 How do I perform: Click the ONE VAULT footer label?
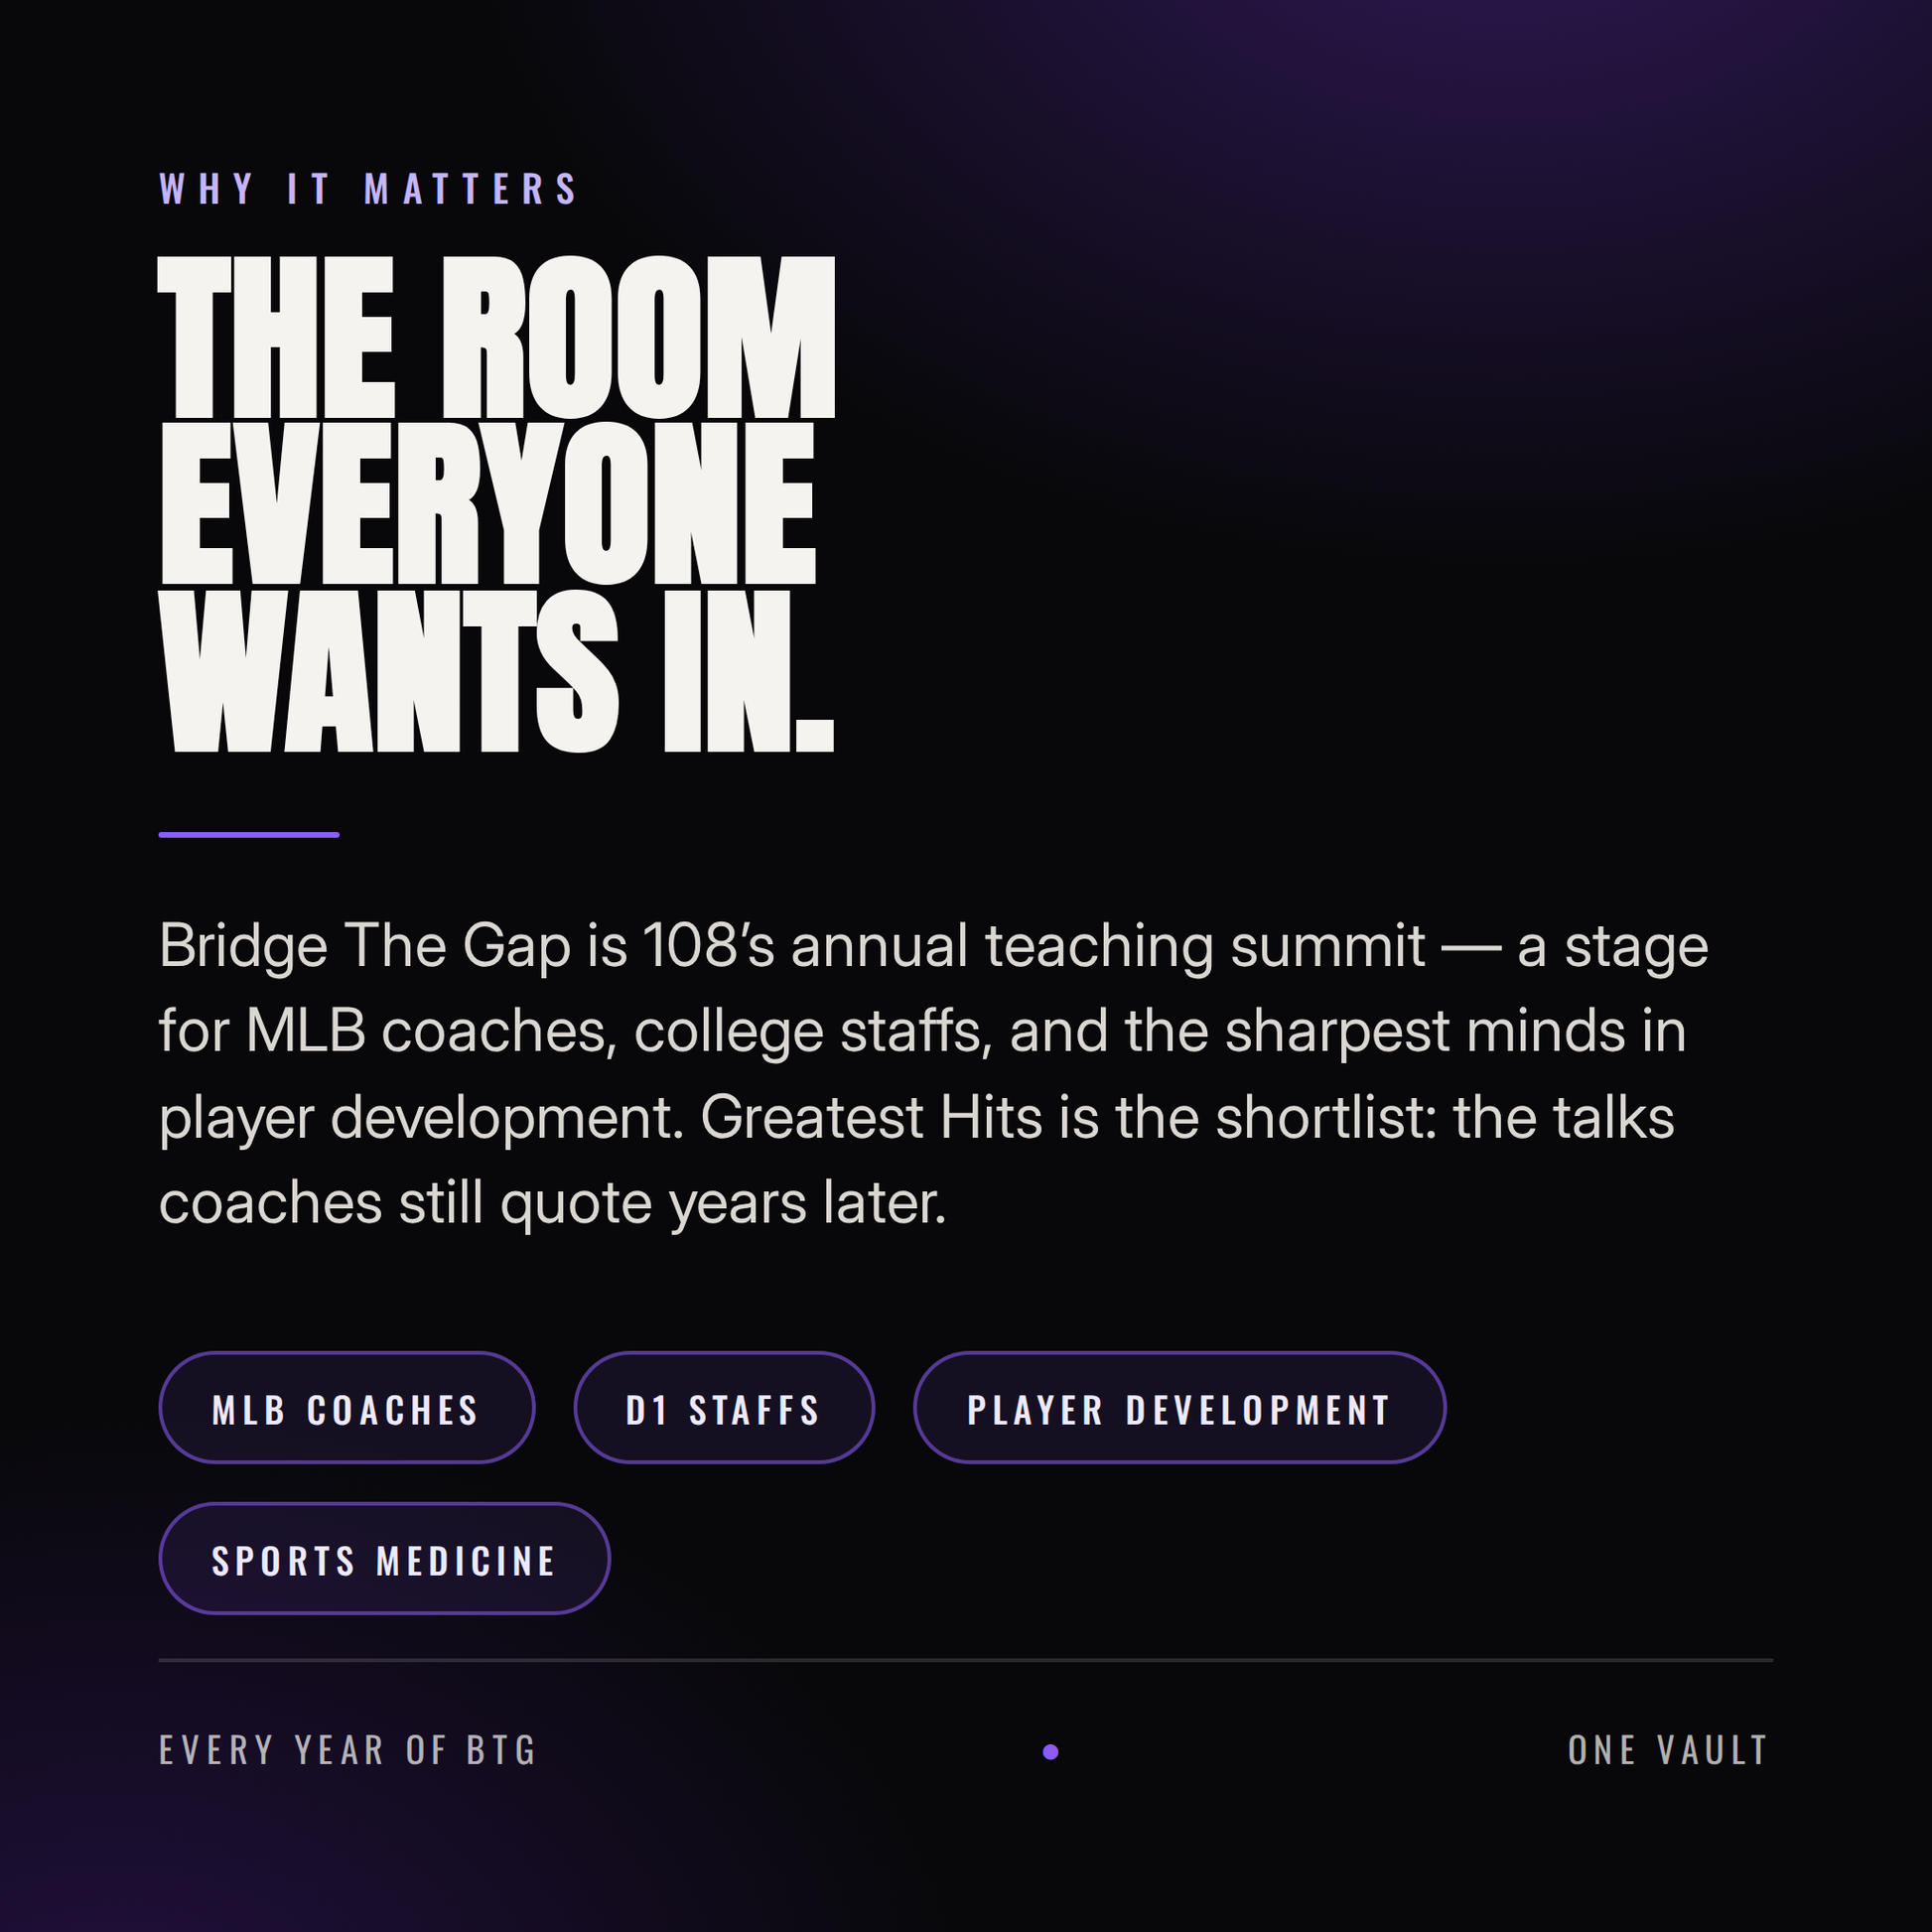point(1669,1751)
